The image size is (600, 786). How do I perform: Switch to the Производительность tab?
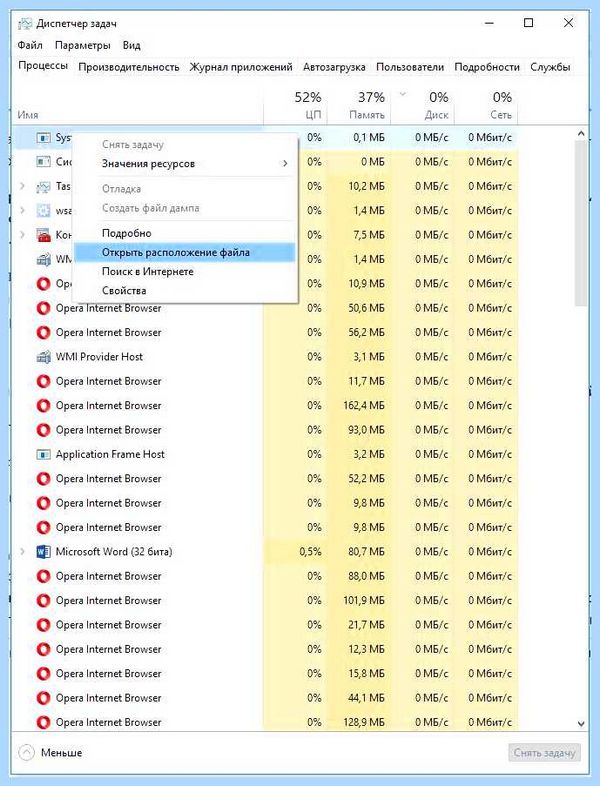click(129, 67)
